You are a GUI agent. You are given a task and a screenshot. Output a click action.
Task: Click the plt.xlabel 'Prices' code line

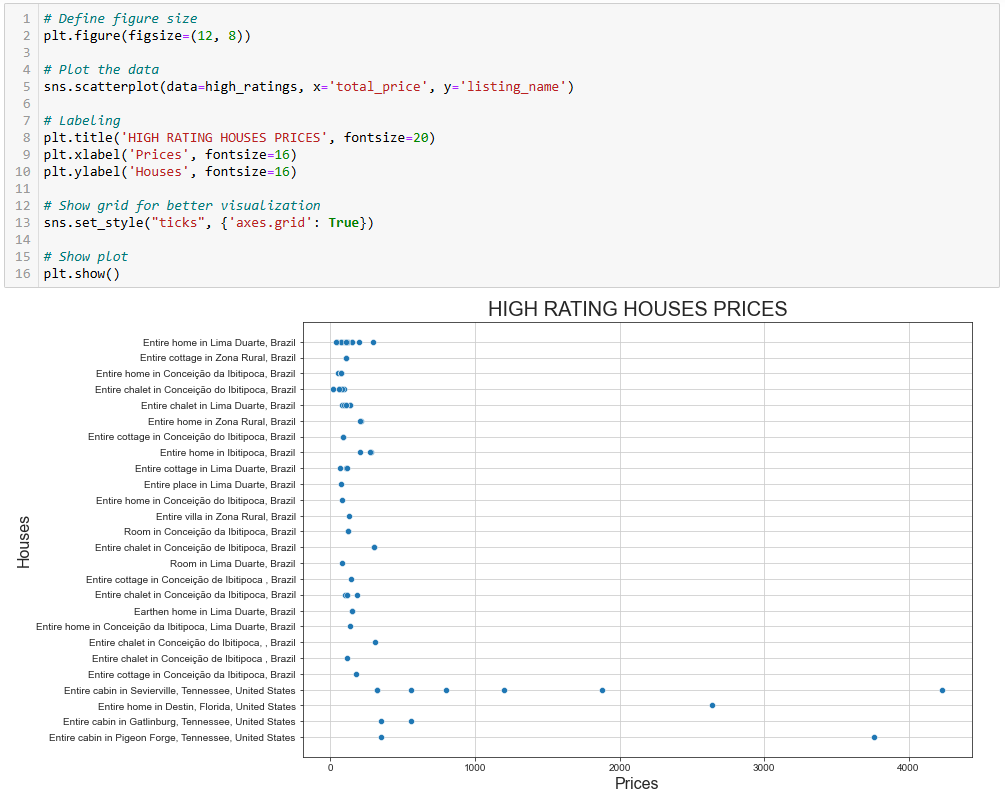(170, 154)
